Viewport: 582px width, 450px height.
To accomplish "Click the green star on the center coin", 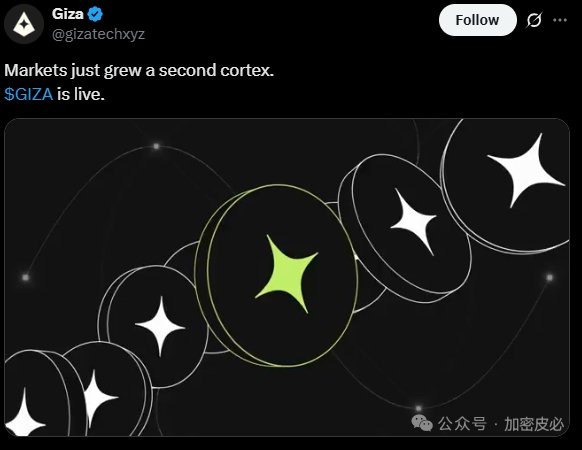I will tap(286, 274).
